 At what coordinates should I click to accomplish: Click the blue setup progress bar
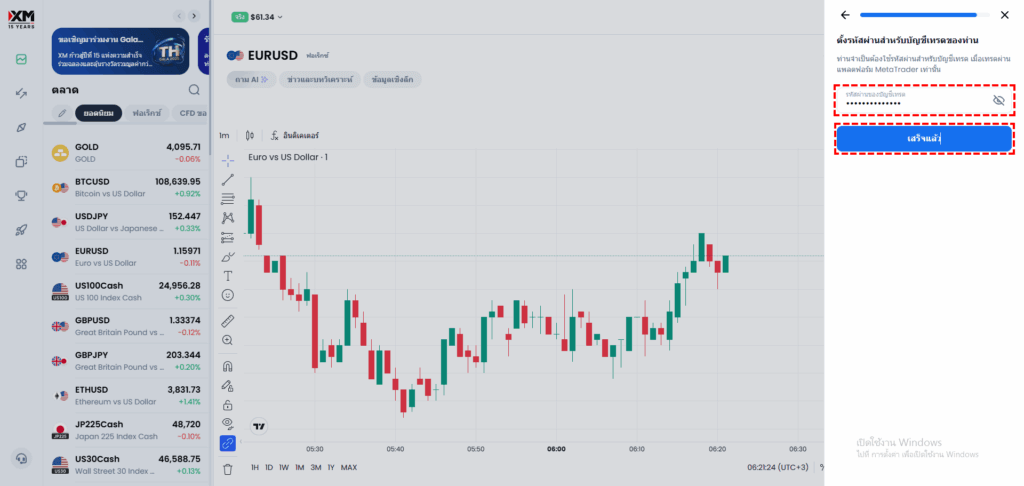[x=918, y=15]
